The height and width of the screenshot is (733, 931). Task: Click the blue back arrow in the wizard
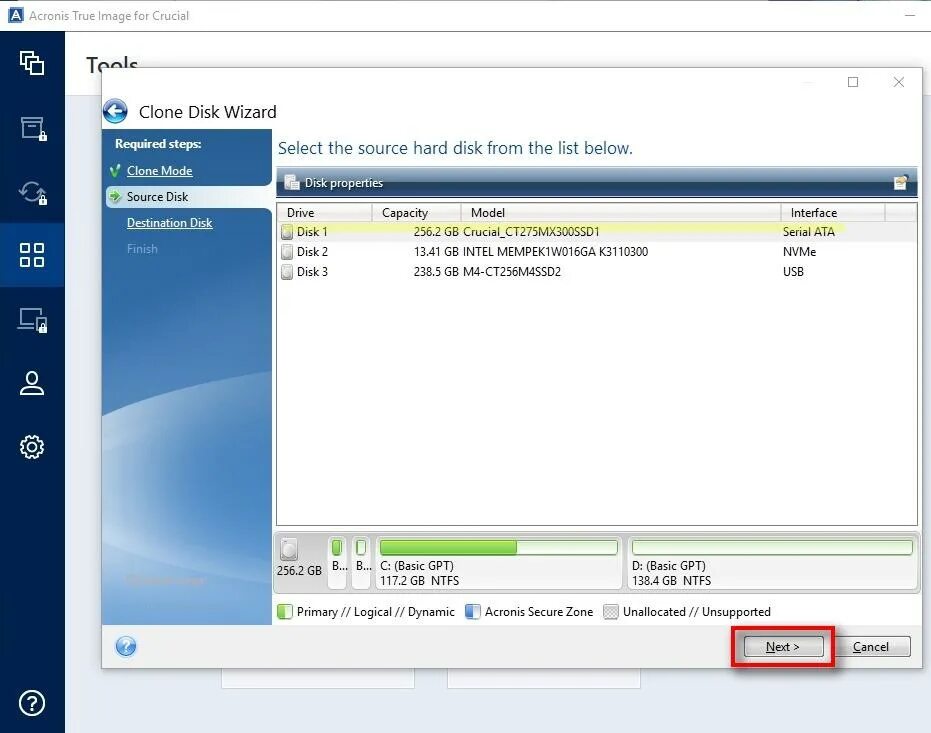coord(115,111)
